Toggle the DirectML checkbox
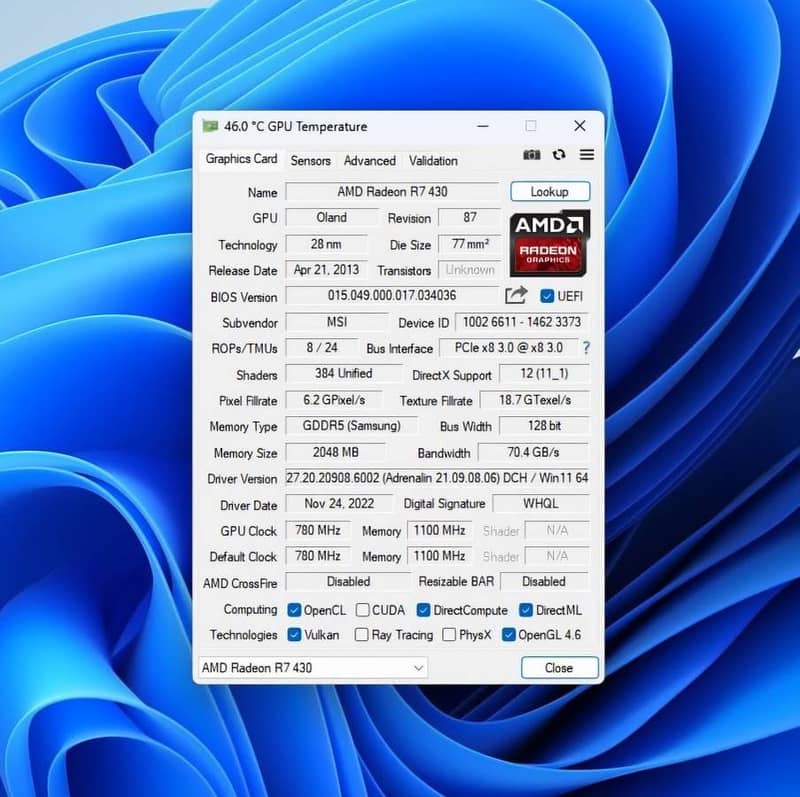The height and width of the screenshot is (797, 800). 526,610
